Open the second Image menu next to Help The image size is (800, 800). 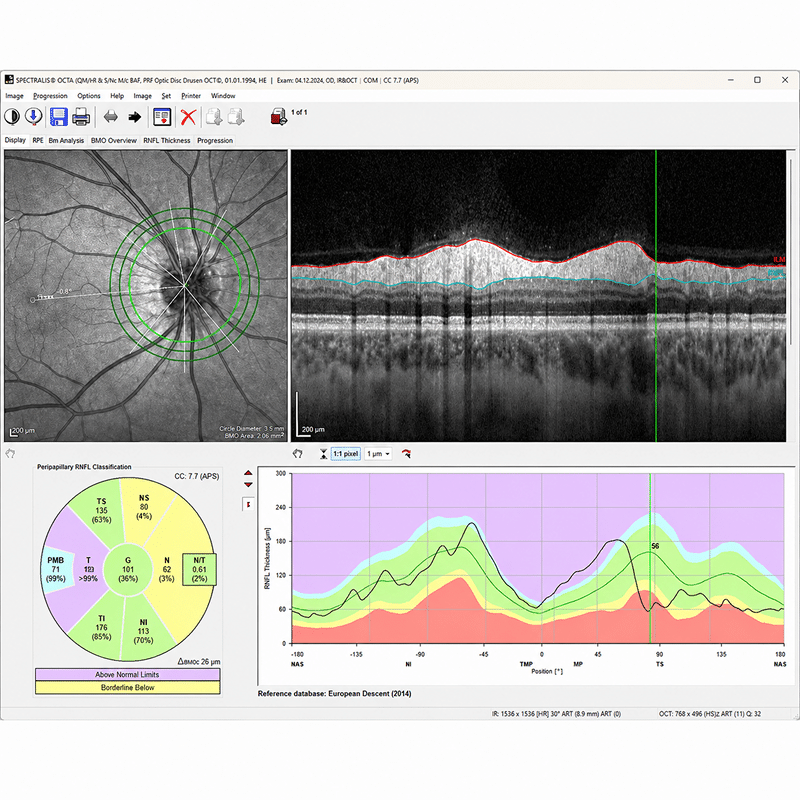click(142, 96)
